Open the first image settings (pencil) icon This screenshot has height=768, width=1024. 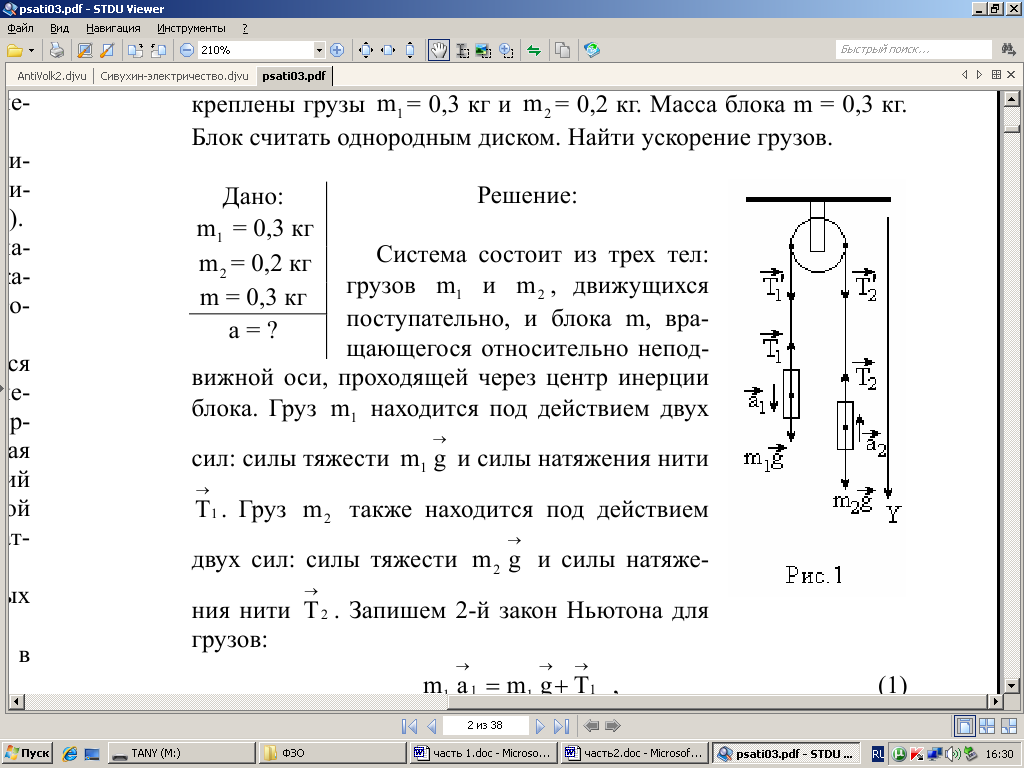click(85, 50)
